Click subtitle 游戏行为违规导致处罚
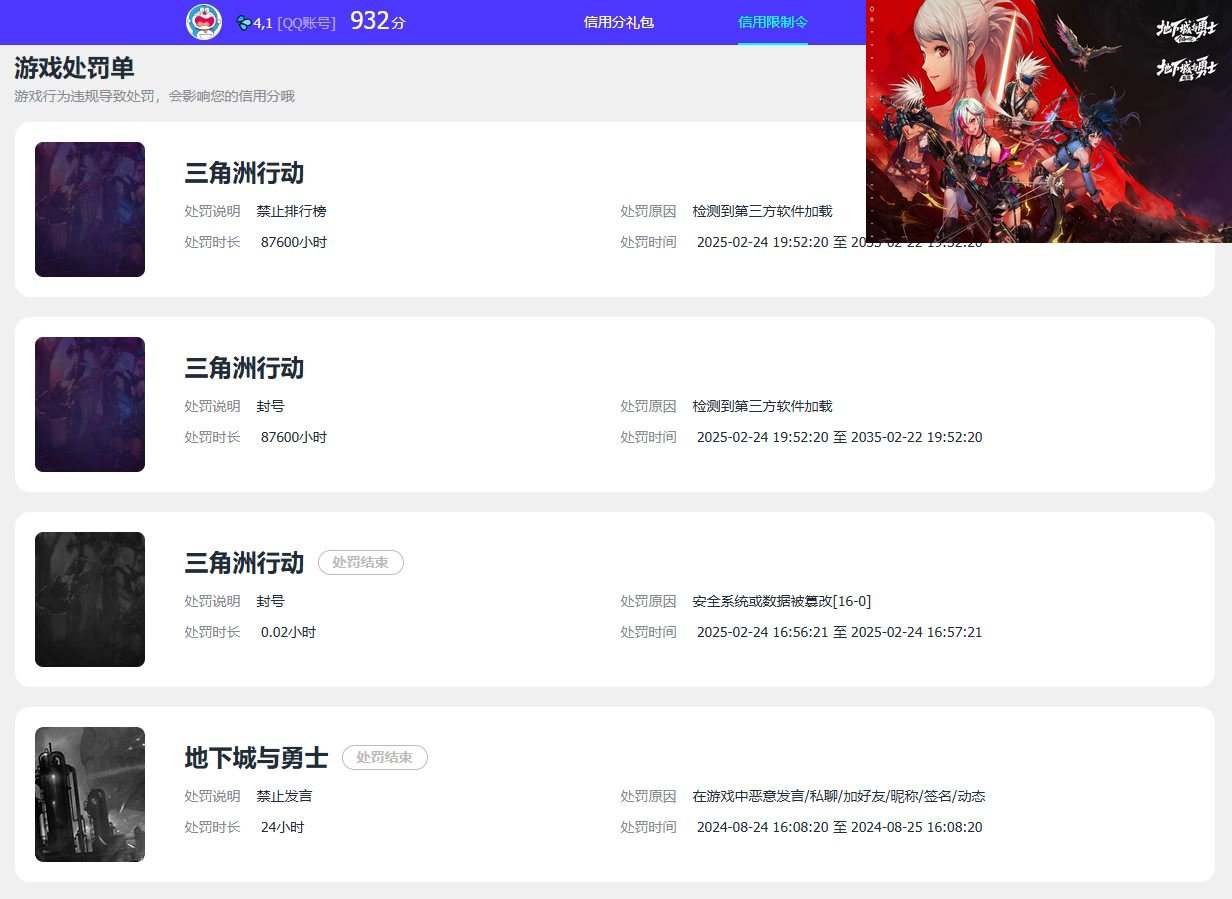The image size is (1232, 899). 154,96
